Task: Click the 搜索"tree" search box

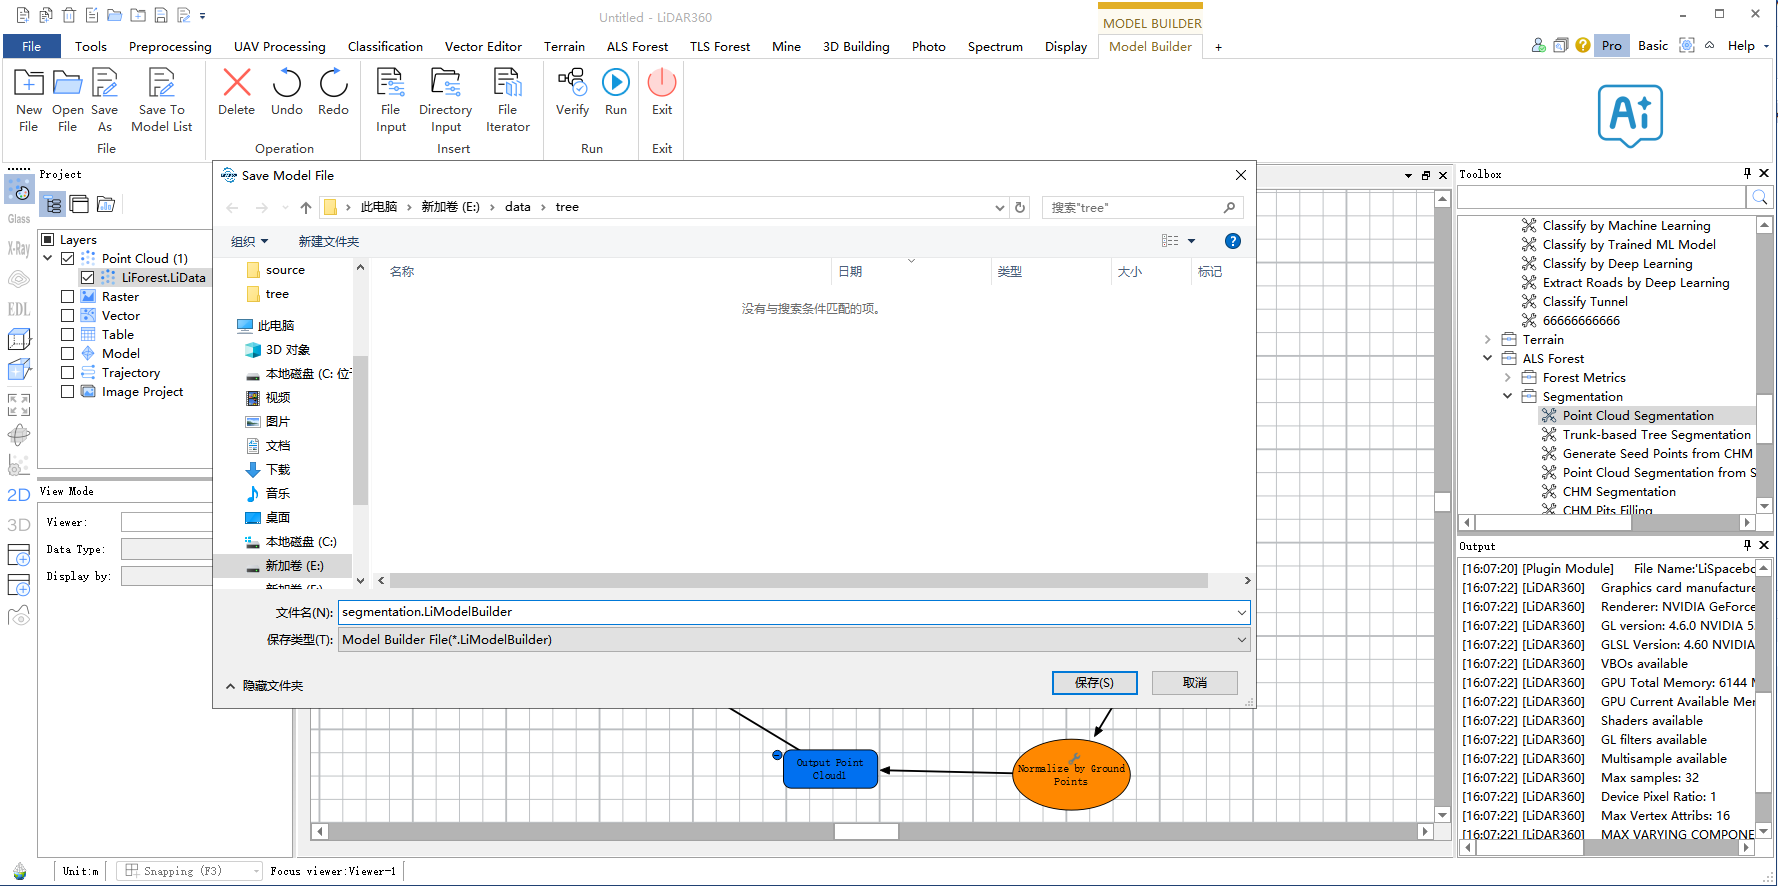Action: 1143,208
